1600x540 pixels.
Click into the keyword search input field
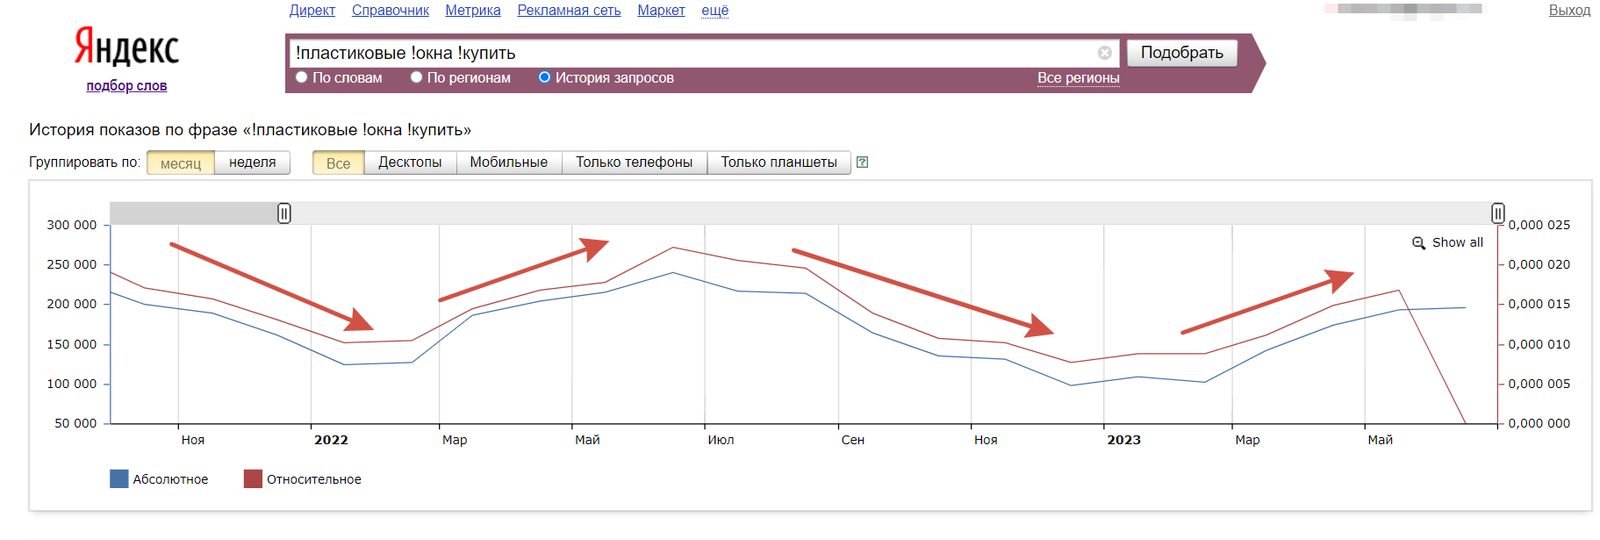tap(690, 53)
